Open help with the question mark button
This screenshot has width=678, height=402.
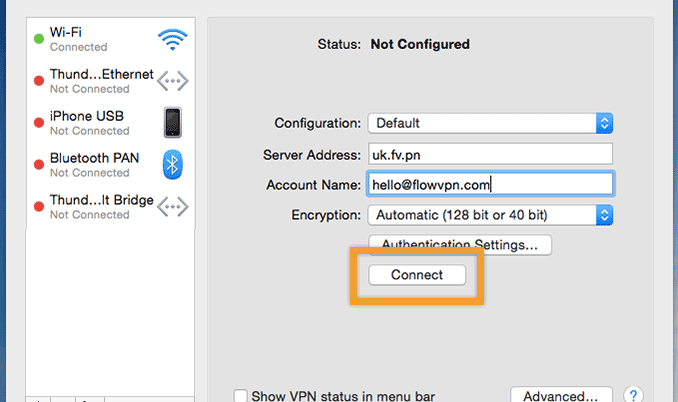[x=634, y=395]
